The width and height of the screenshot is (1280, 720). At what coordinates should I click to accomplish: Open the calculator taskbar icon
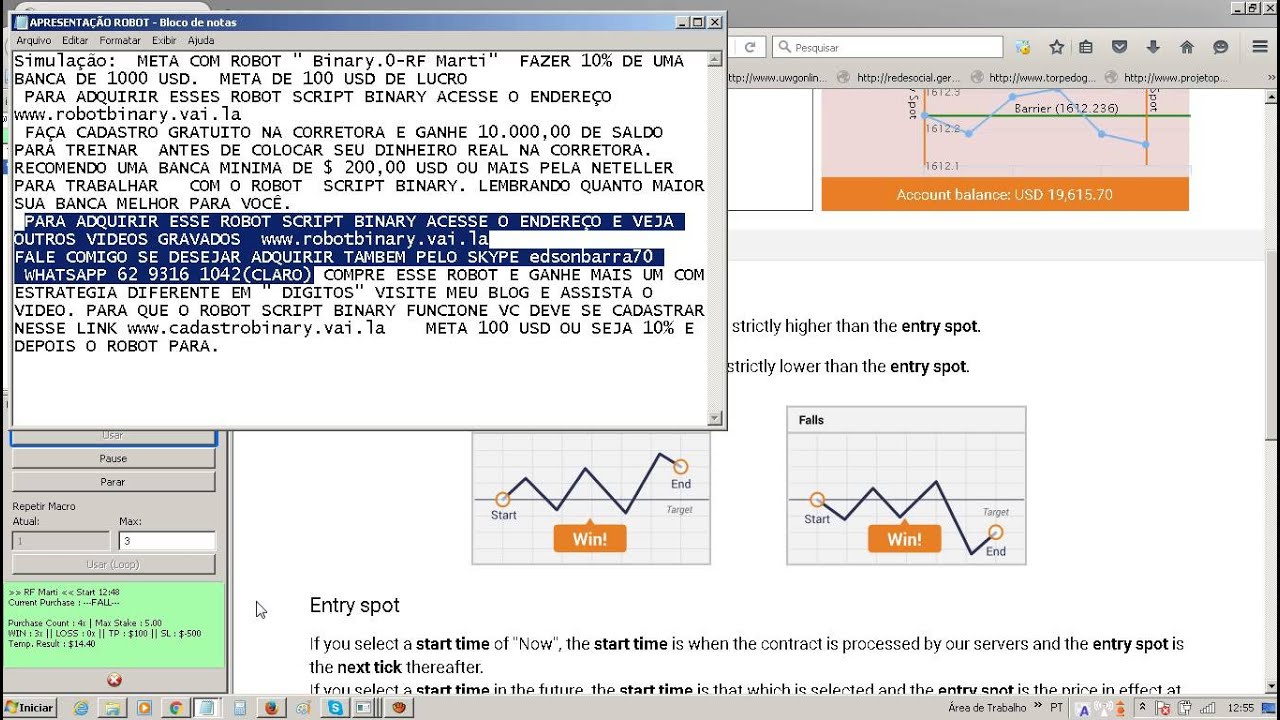click(240, 707)
